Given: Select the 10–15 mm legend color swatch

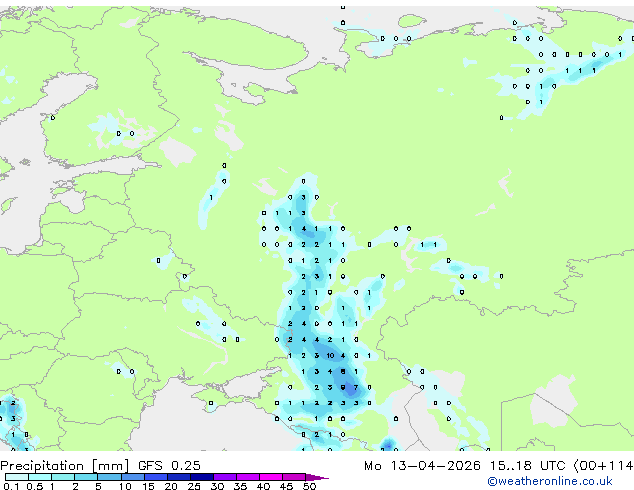Looking at the screenshot, I should click(132, 477).
